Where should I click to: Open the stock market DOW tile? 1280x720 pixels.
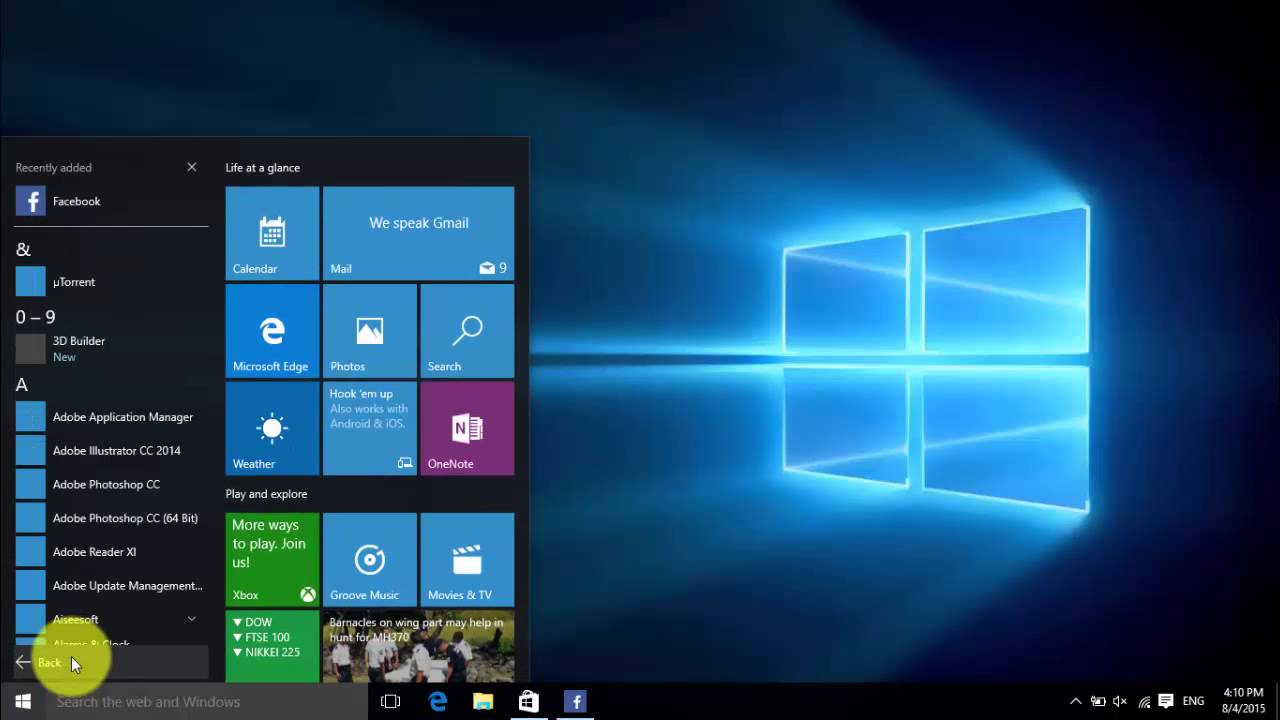click(272, 646)
